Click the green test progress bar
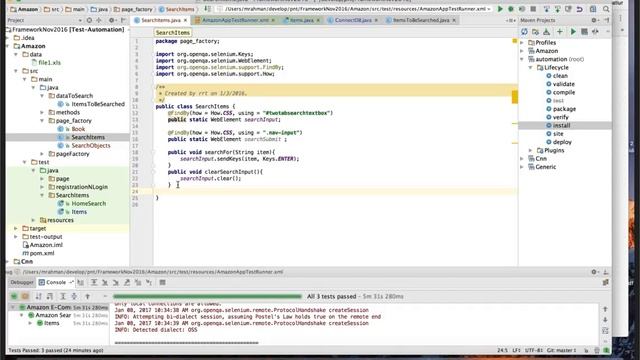This screenshot has height=360, width=640. [x=207, y=296]
